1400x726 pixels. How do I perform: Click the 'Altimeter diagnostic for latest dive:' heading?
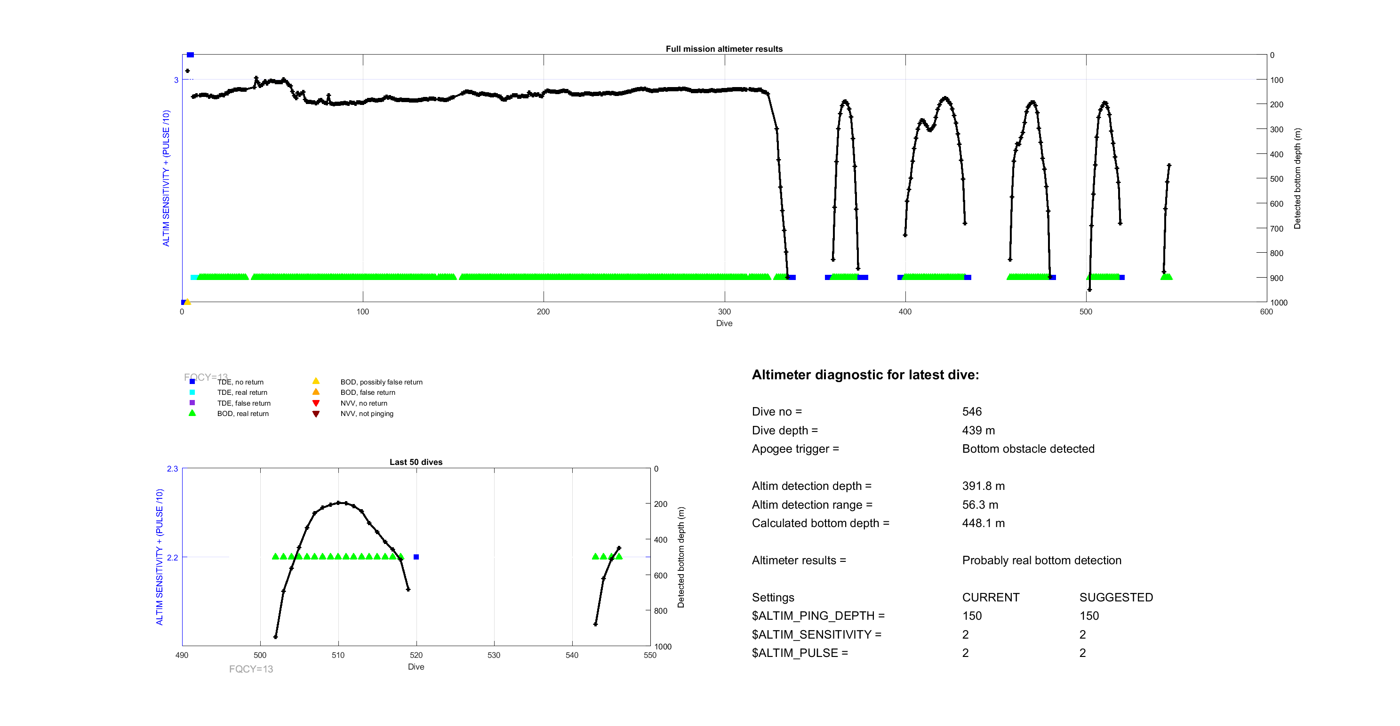coord(865,375)
